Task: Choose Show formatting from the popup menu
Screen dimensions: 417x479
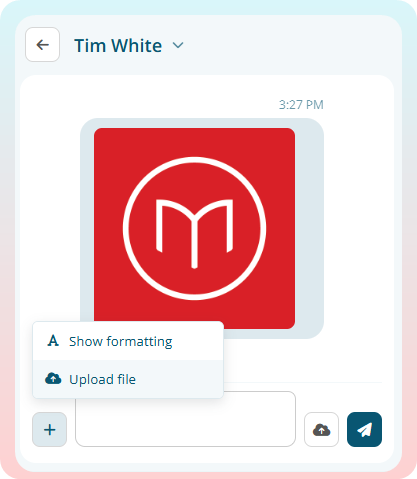Action: point(128,341)
